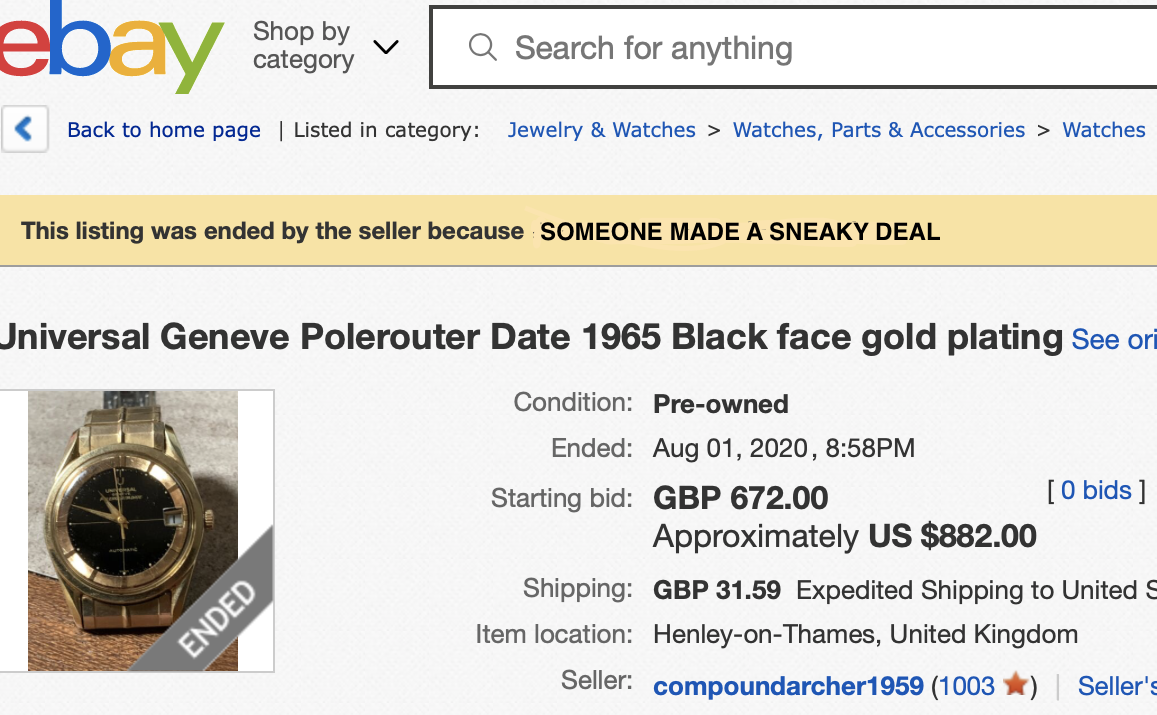1157x715 pixels.
Task: View the 0 bids history link
Action: (1096, 490)
